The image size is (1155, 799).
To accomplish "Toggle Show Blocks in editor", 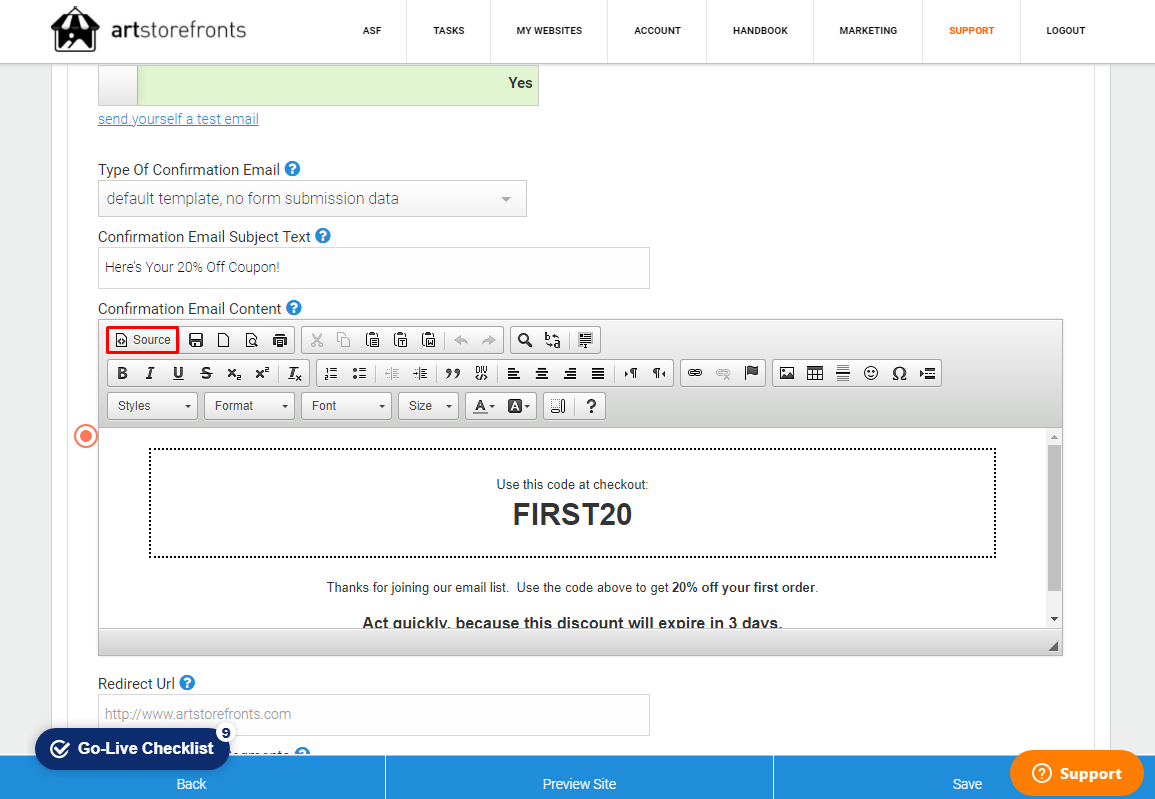I will click(x=558, y=406).
